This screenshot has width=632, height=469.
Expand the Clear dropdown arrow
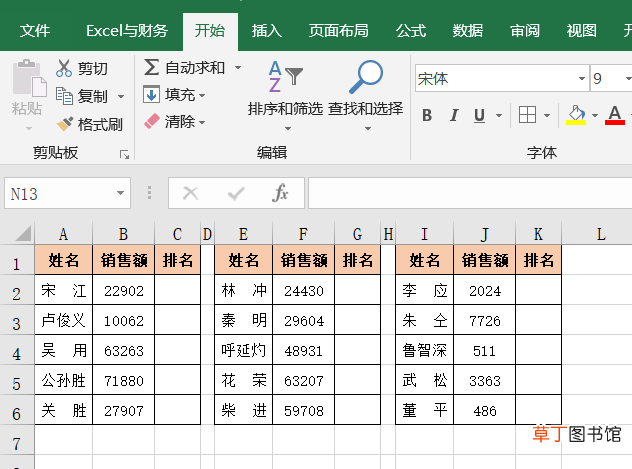(202, 122)
